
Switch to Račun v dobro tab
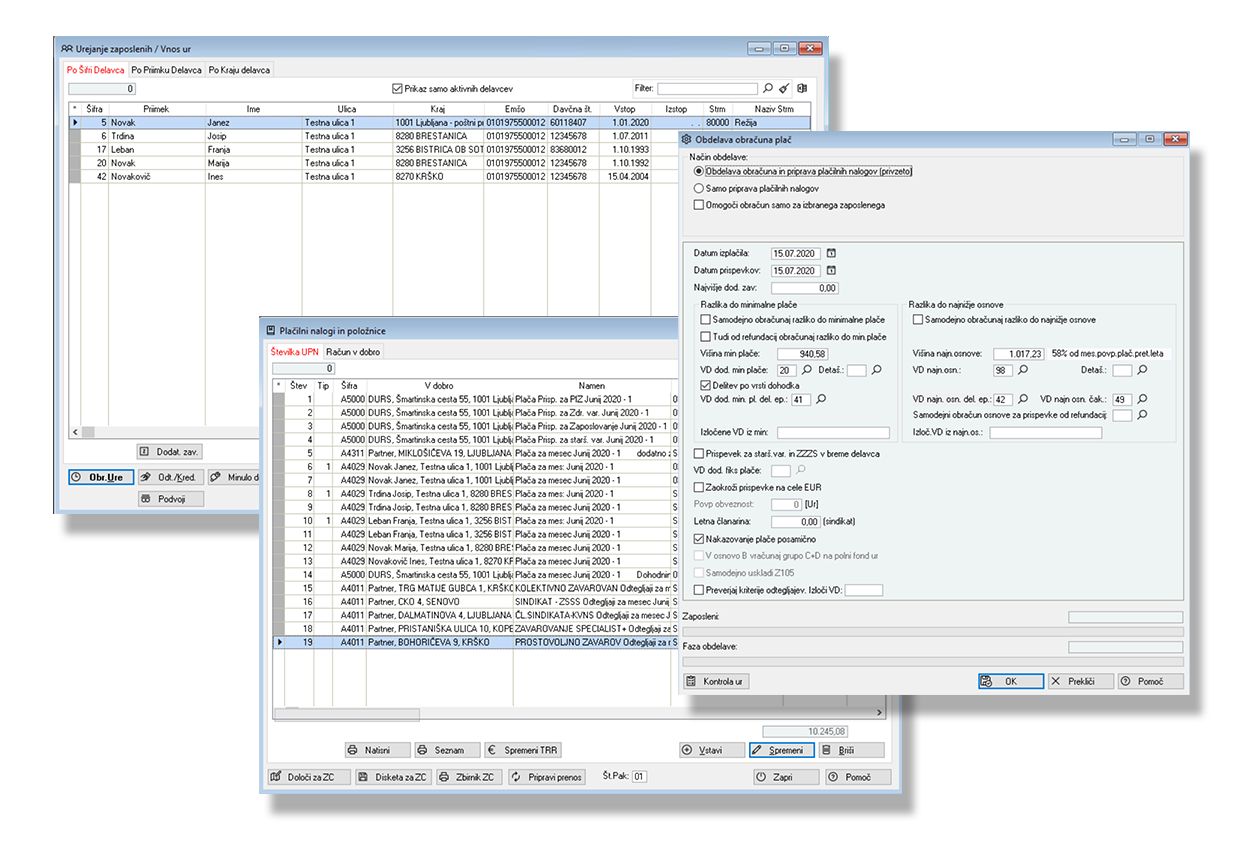(353, 352)
